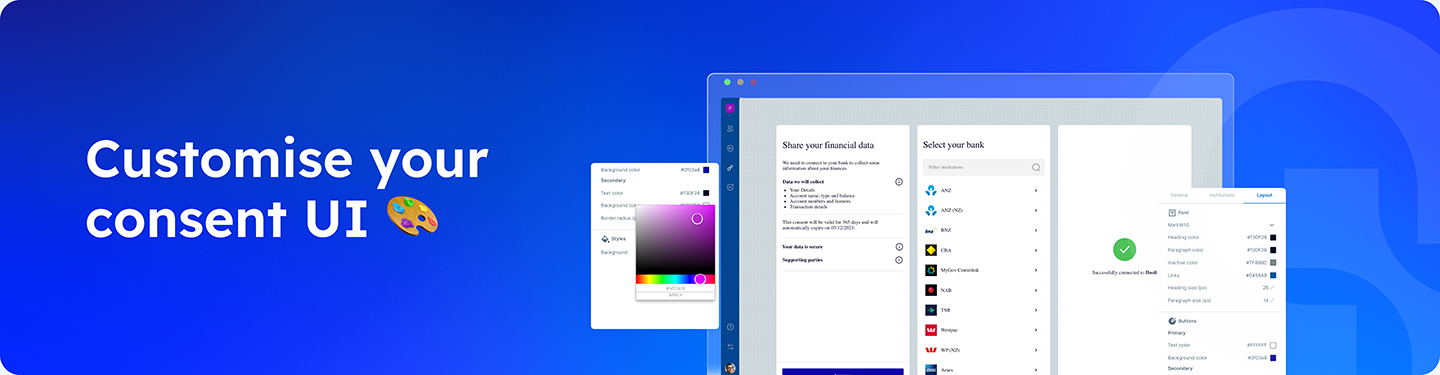Click the Filter institutions search field
This screenshot has height=375, width=1440.
983,167
